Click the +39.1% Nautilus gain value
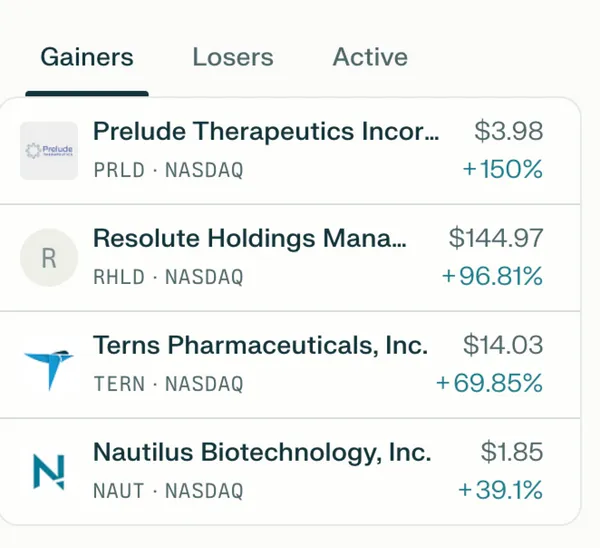 click(500, 491)
